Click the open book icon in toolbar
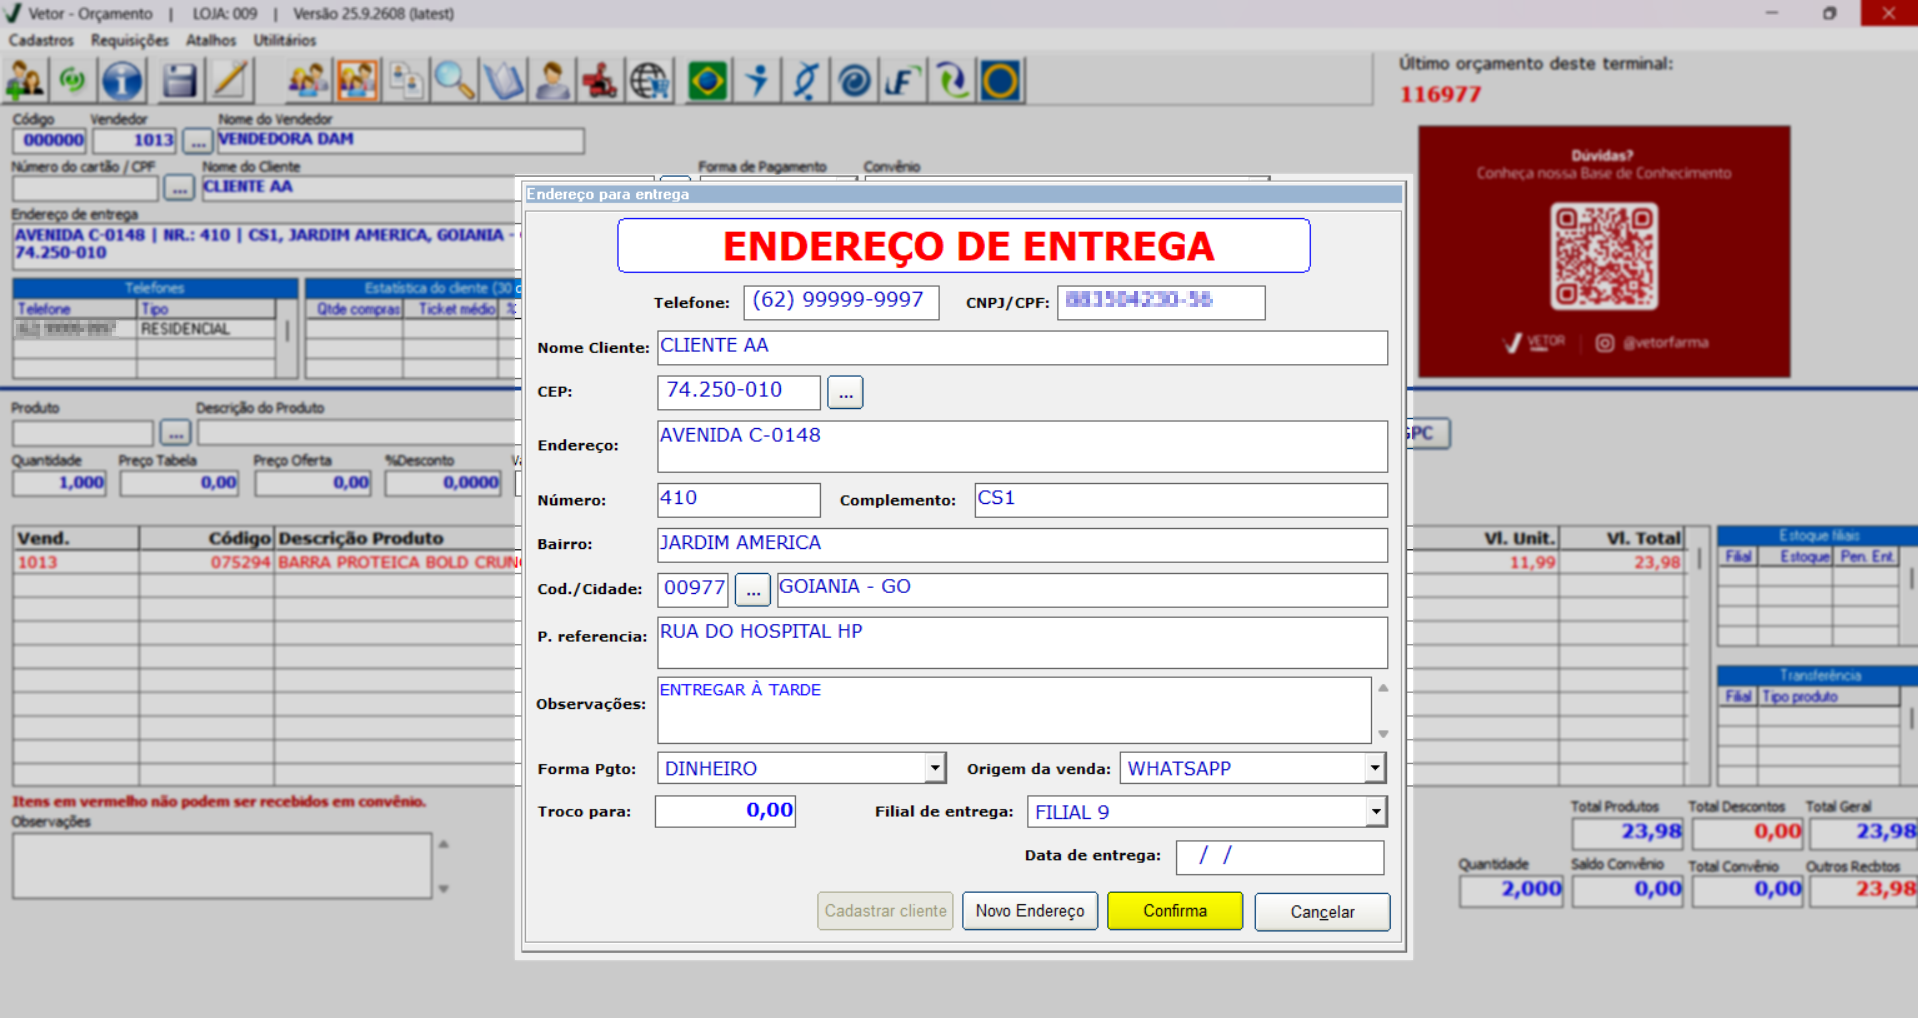The width and height of the screenshot is (1918, 1018). [503, 81]
